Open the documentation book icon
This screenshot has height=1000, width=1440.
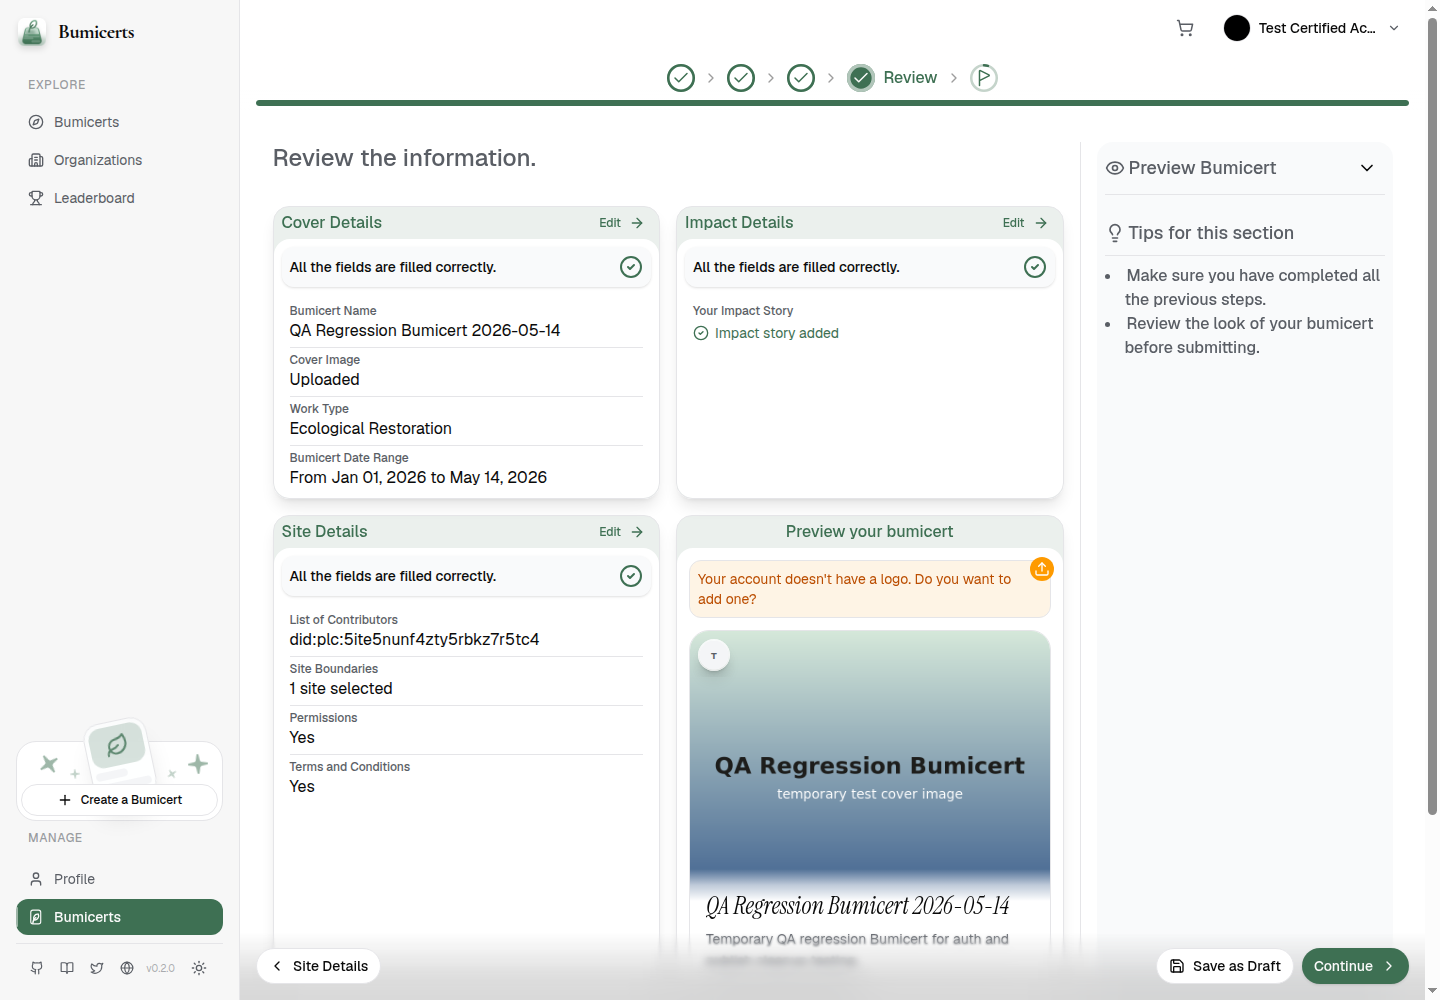coord(67,968)
